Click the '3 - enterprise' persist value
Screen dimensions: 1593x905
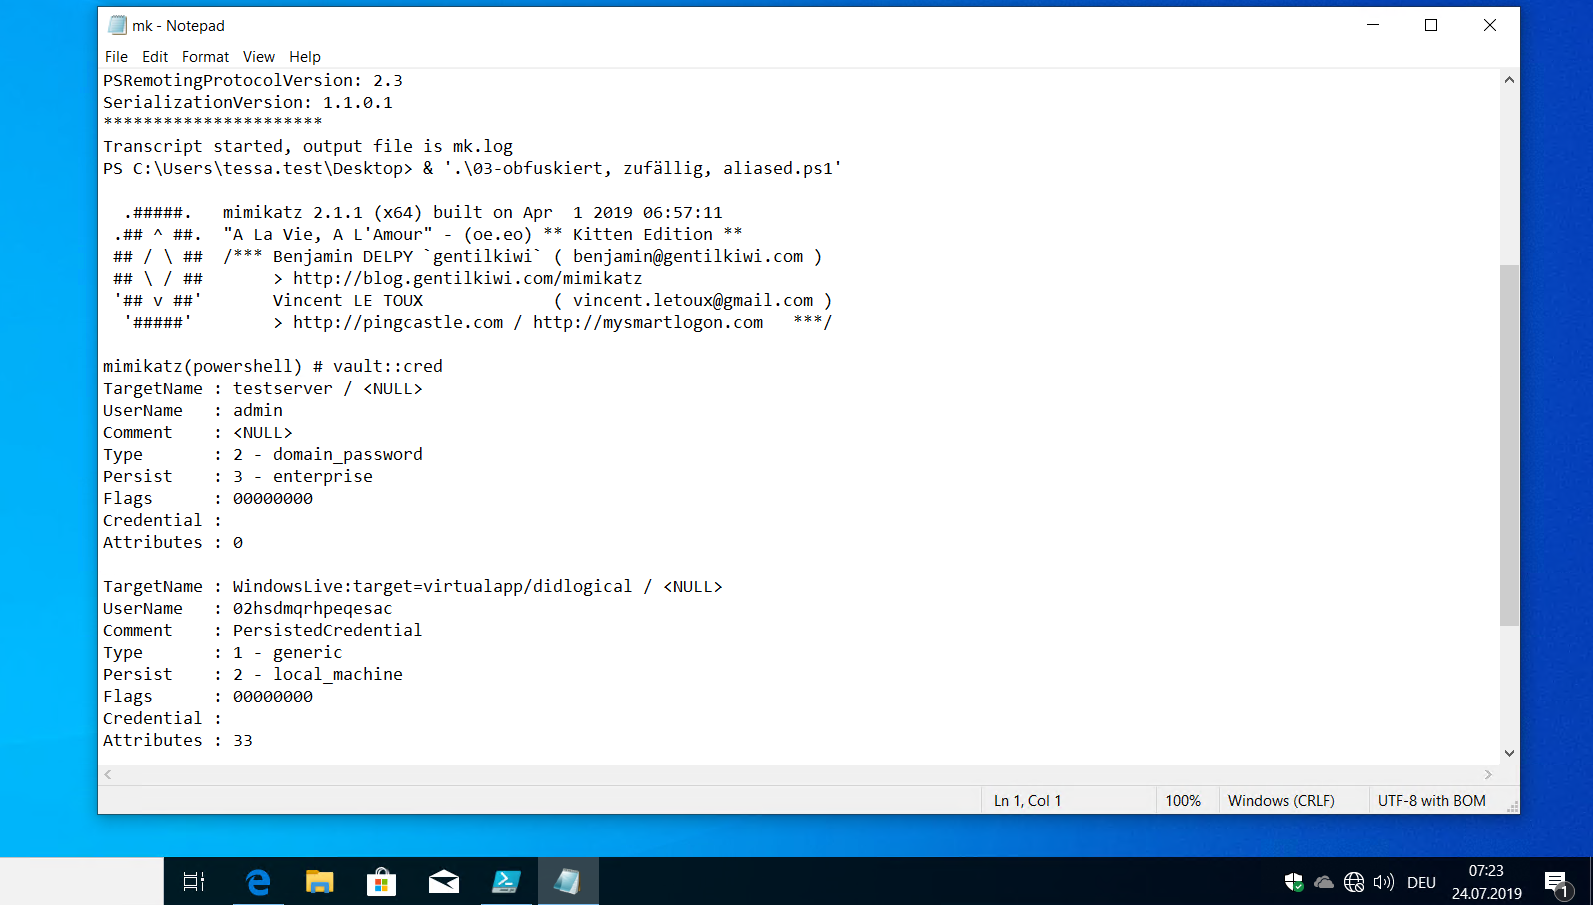(x=303, y=476)
